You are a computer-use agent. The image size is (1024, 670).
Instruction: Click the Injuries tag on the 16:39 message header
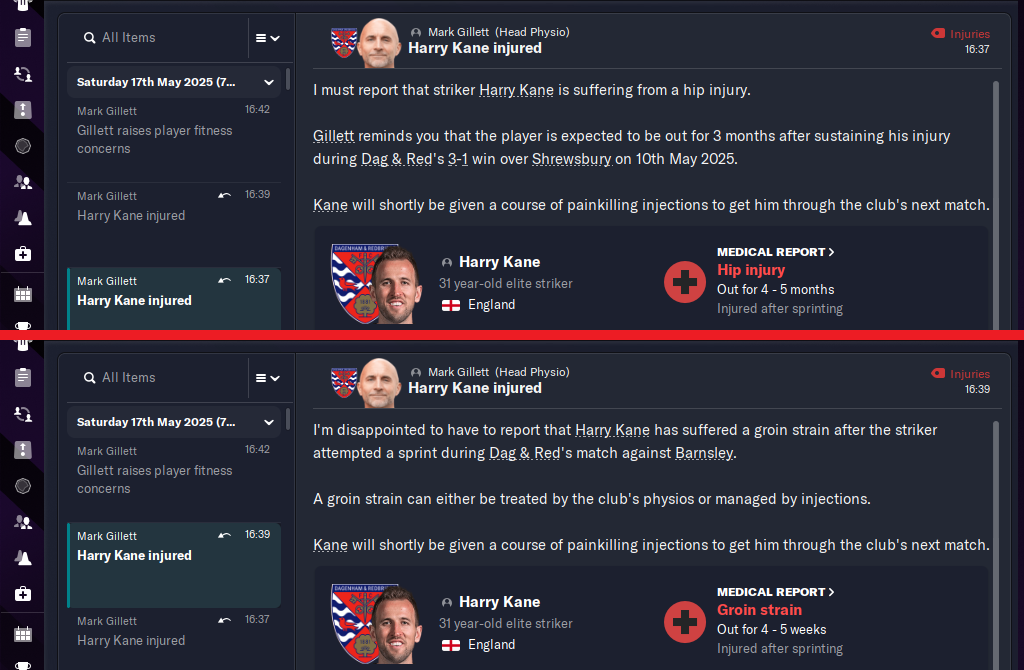click(960, 373)
